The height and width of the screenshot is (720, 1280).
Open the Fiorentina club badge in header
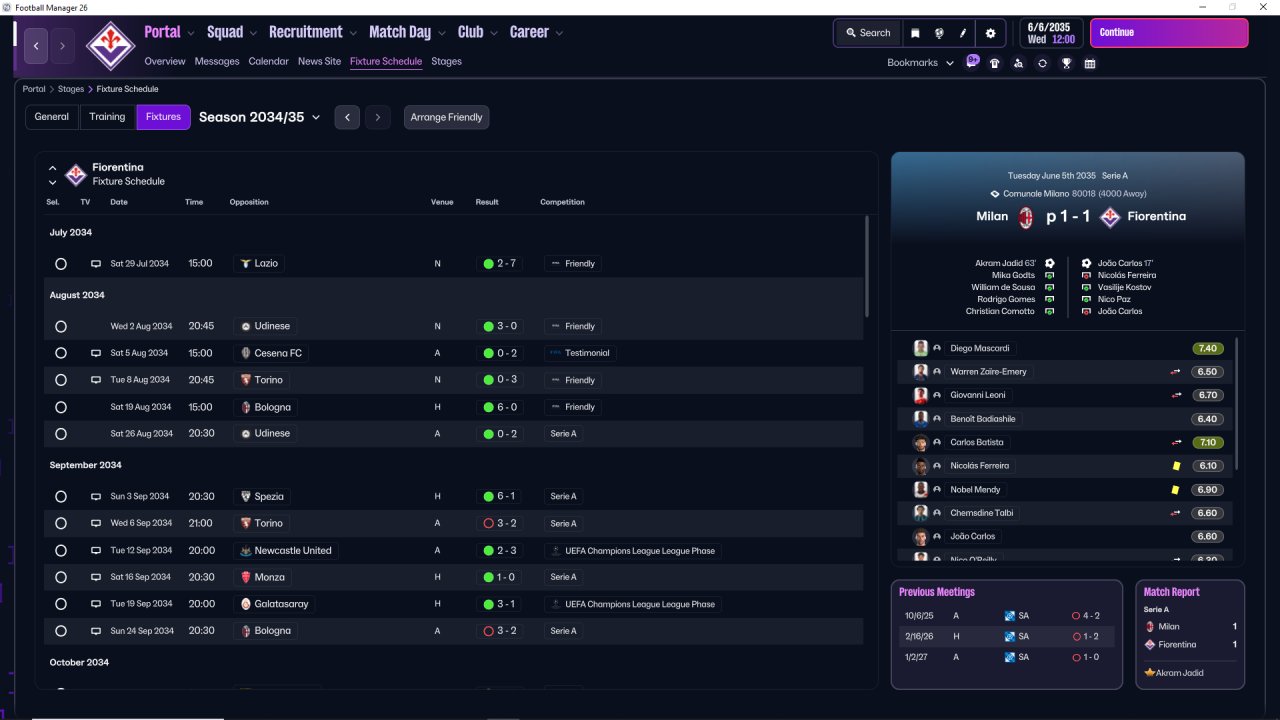[110, 45]
